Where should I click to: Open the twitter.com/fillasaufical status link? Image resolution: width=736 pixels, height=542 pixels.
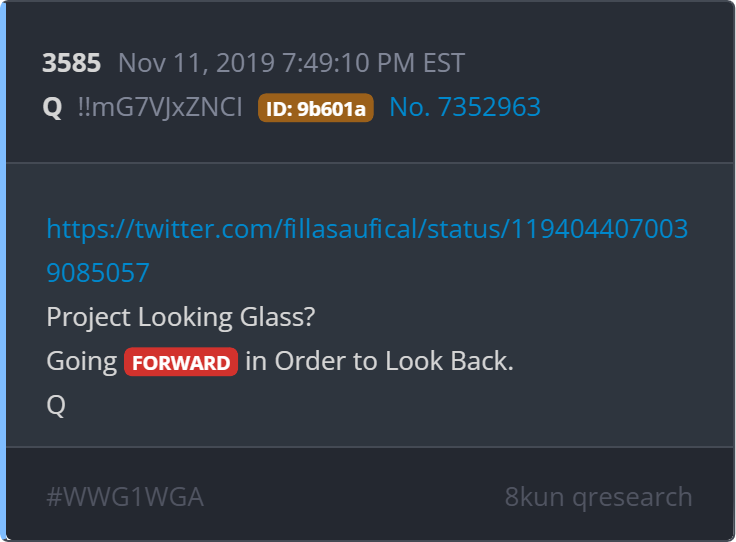pyautogui.click(x=367, y=229)
